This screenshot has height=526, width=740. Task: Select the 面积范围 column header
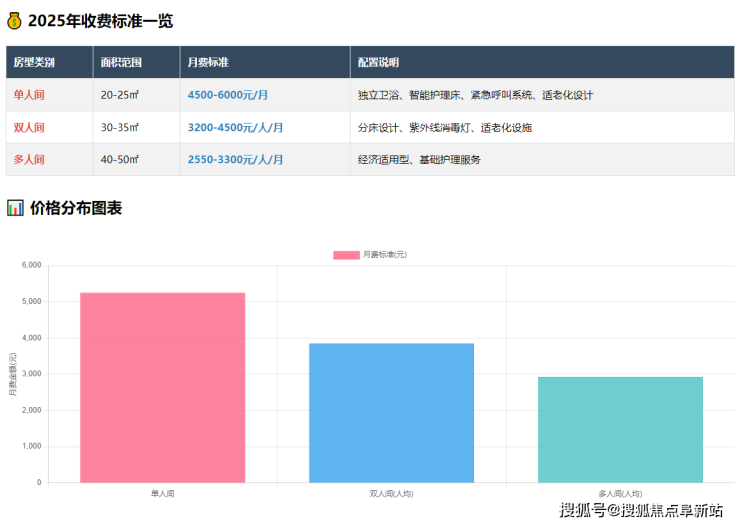point(121,62)
